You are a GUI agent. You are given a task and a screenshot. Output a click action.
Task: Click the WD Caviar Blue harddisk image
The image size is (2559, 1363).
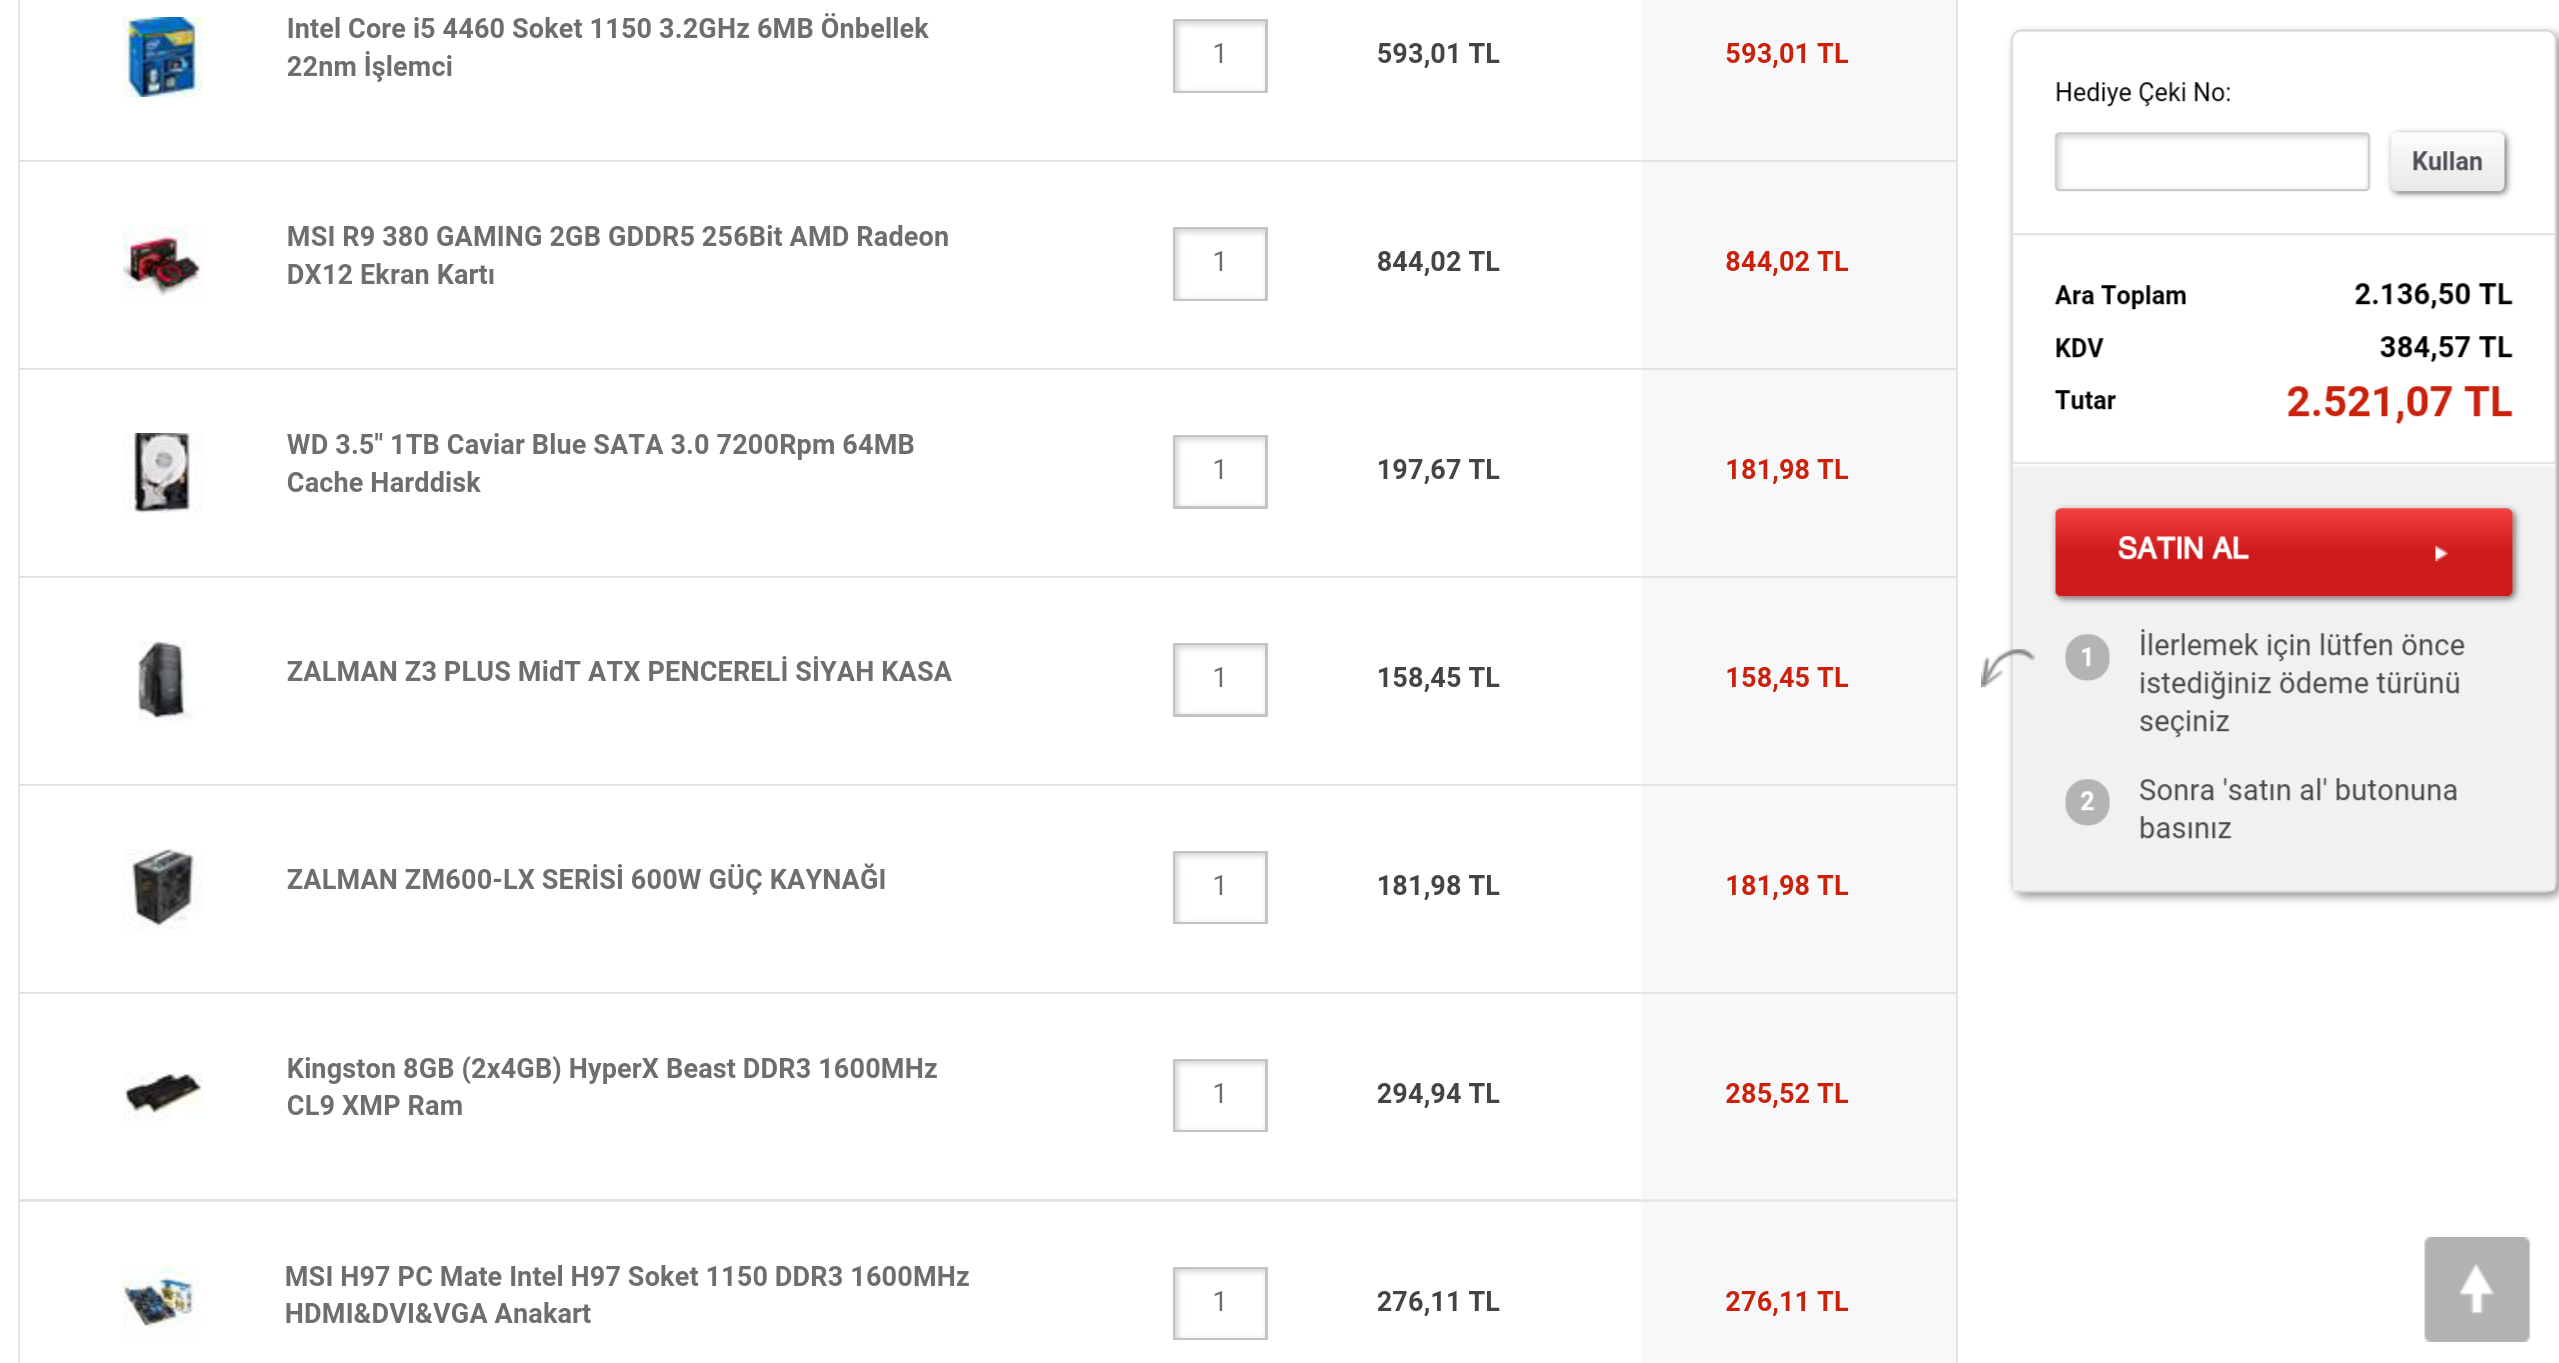tap(162, 472)
